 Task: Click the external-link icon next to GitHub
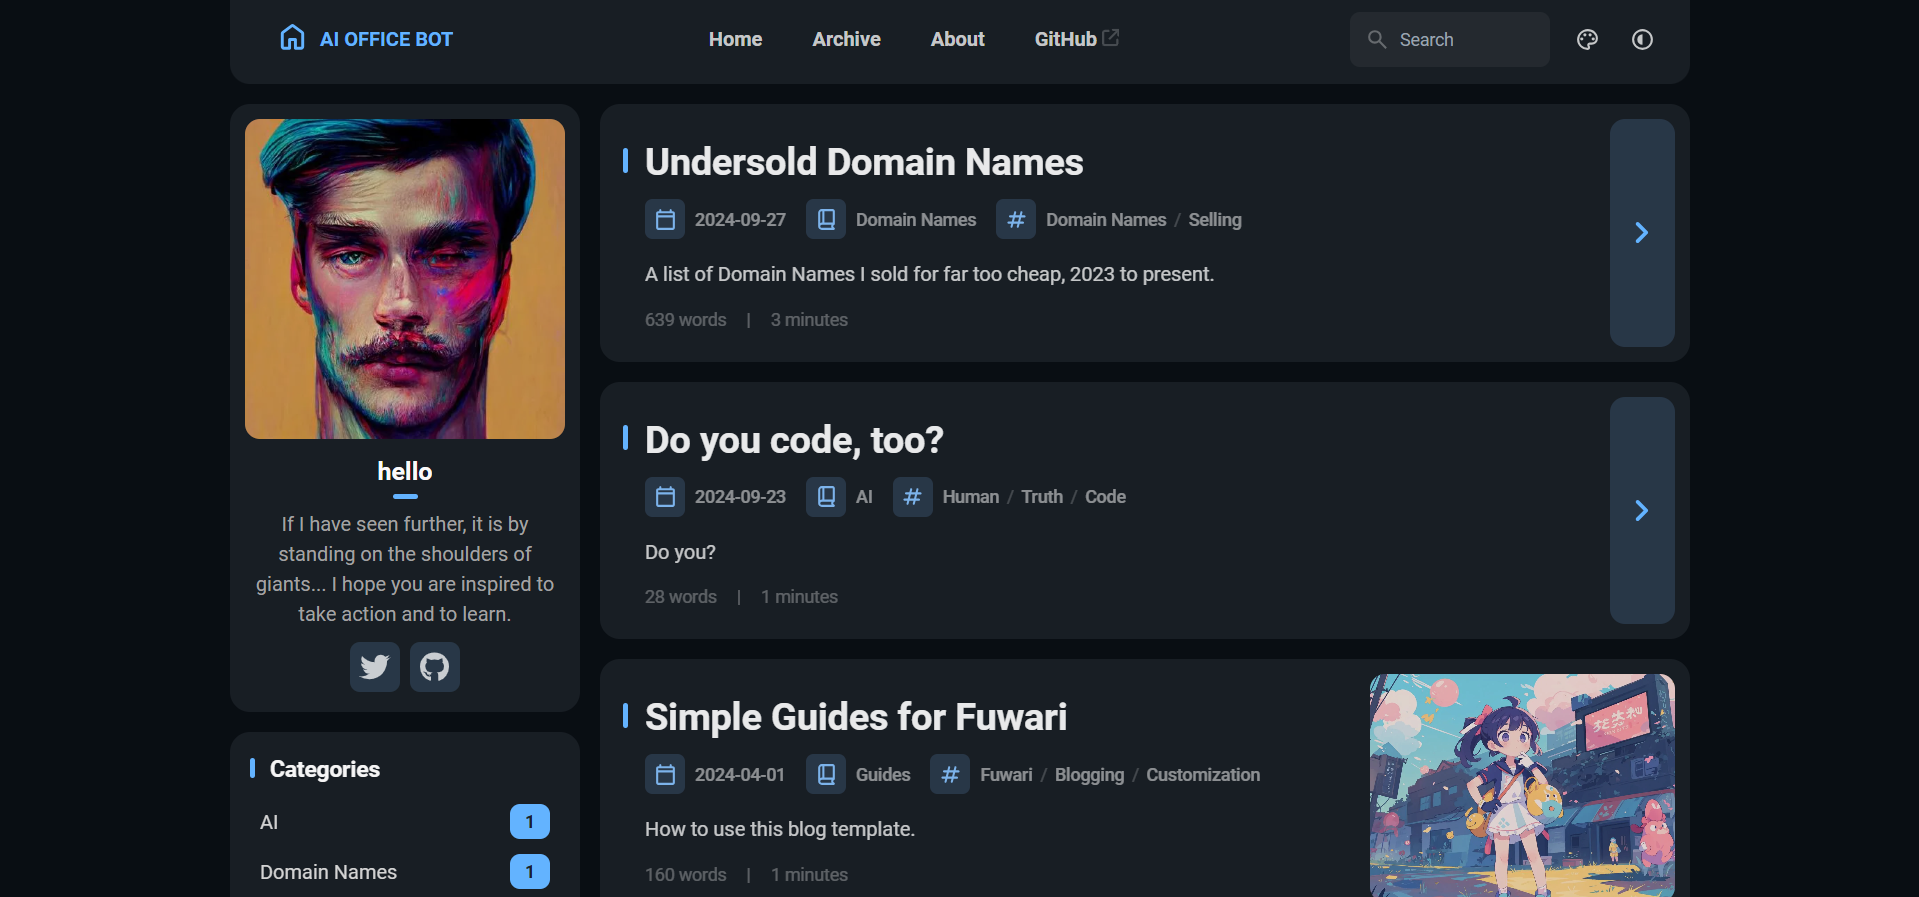1111,38
